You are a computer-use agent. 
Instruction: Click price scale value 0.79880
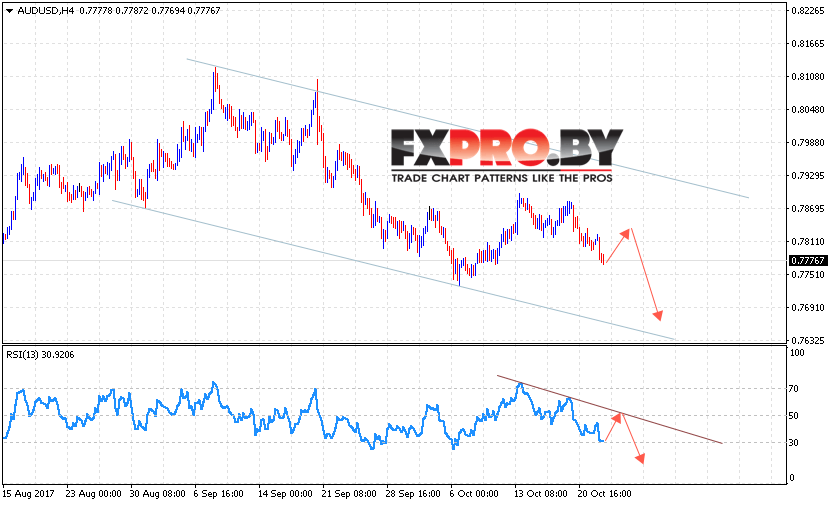coord(808,143)
